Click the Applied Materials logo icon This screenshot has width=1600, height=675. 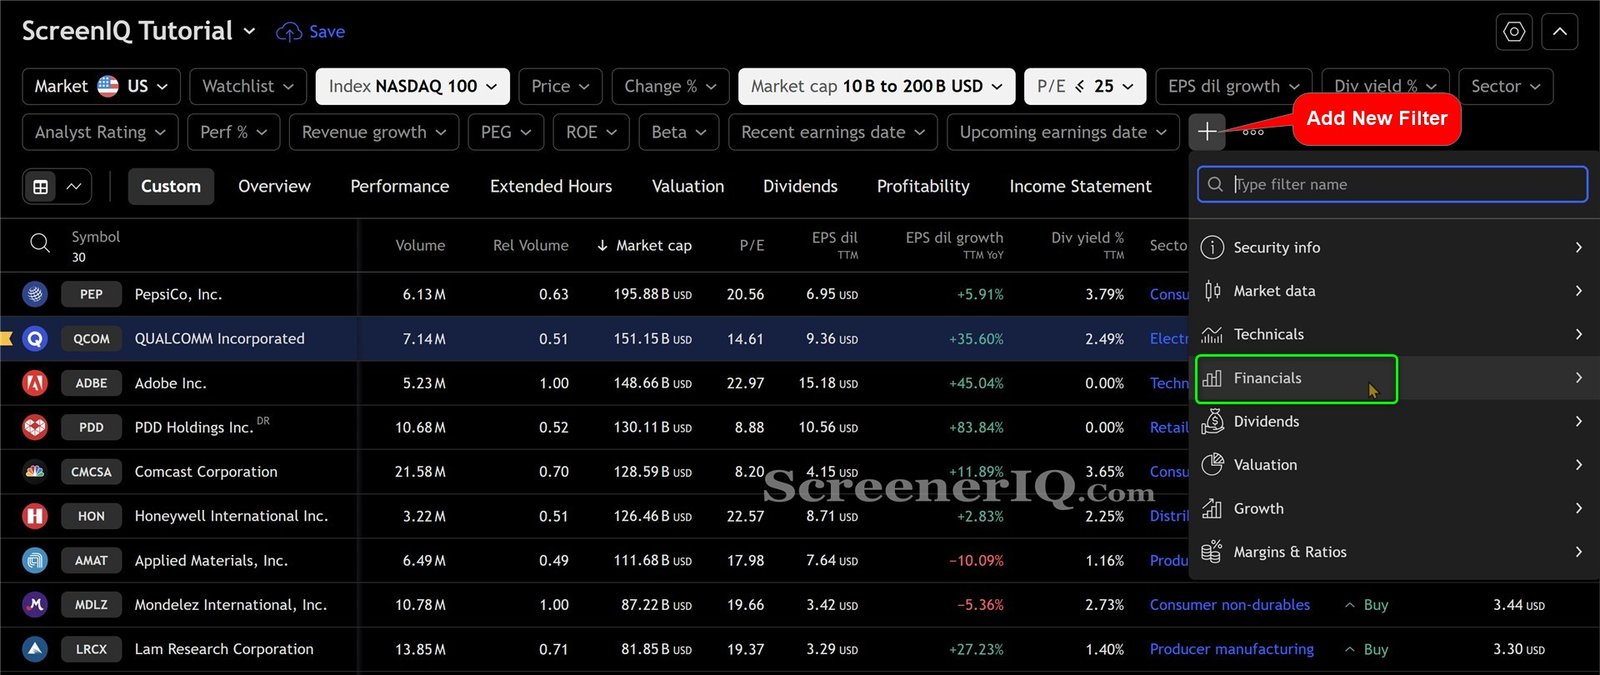click(x=35, y=560)
